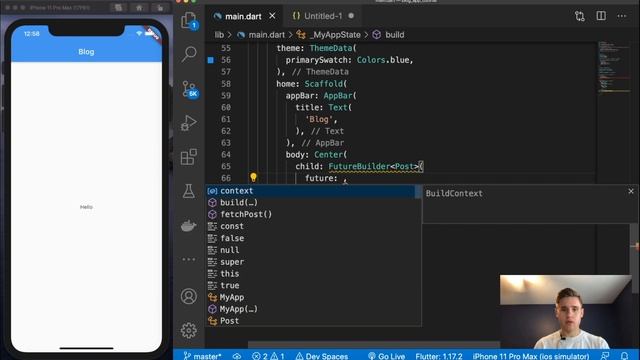Open errors and warnings in status bar

tap(268, 356)
